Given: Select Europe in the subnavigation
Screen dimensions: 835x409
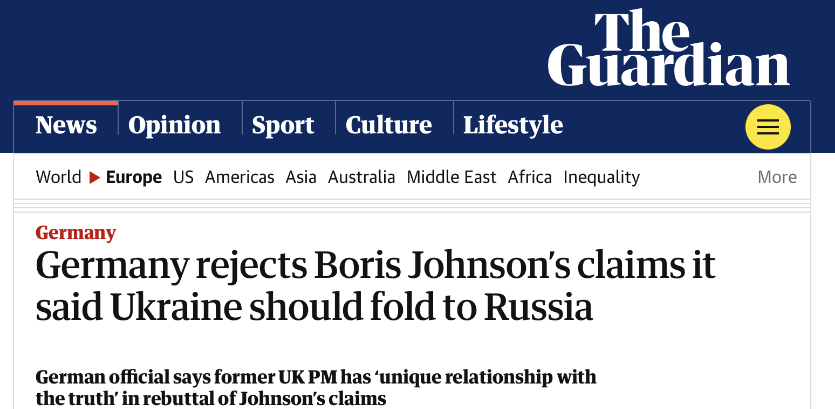Looking at the screenshot, I should point(134,177).
